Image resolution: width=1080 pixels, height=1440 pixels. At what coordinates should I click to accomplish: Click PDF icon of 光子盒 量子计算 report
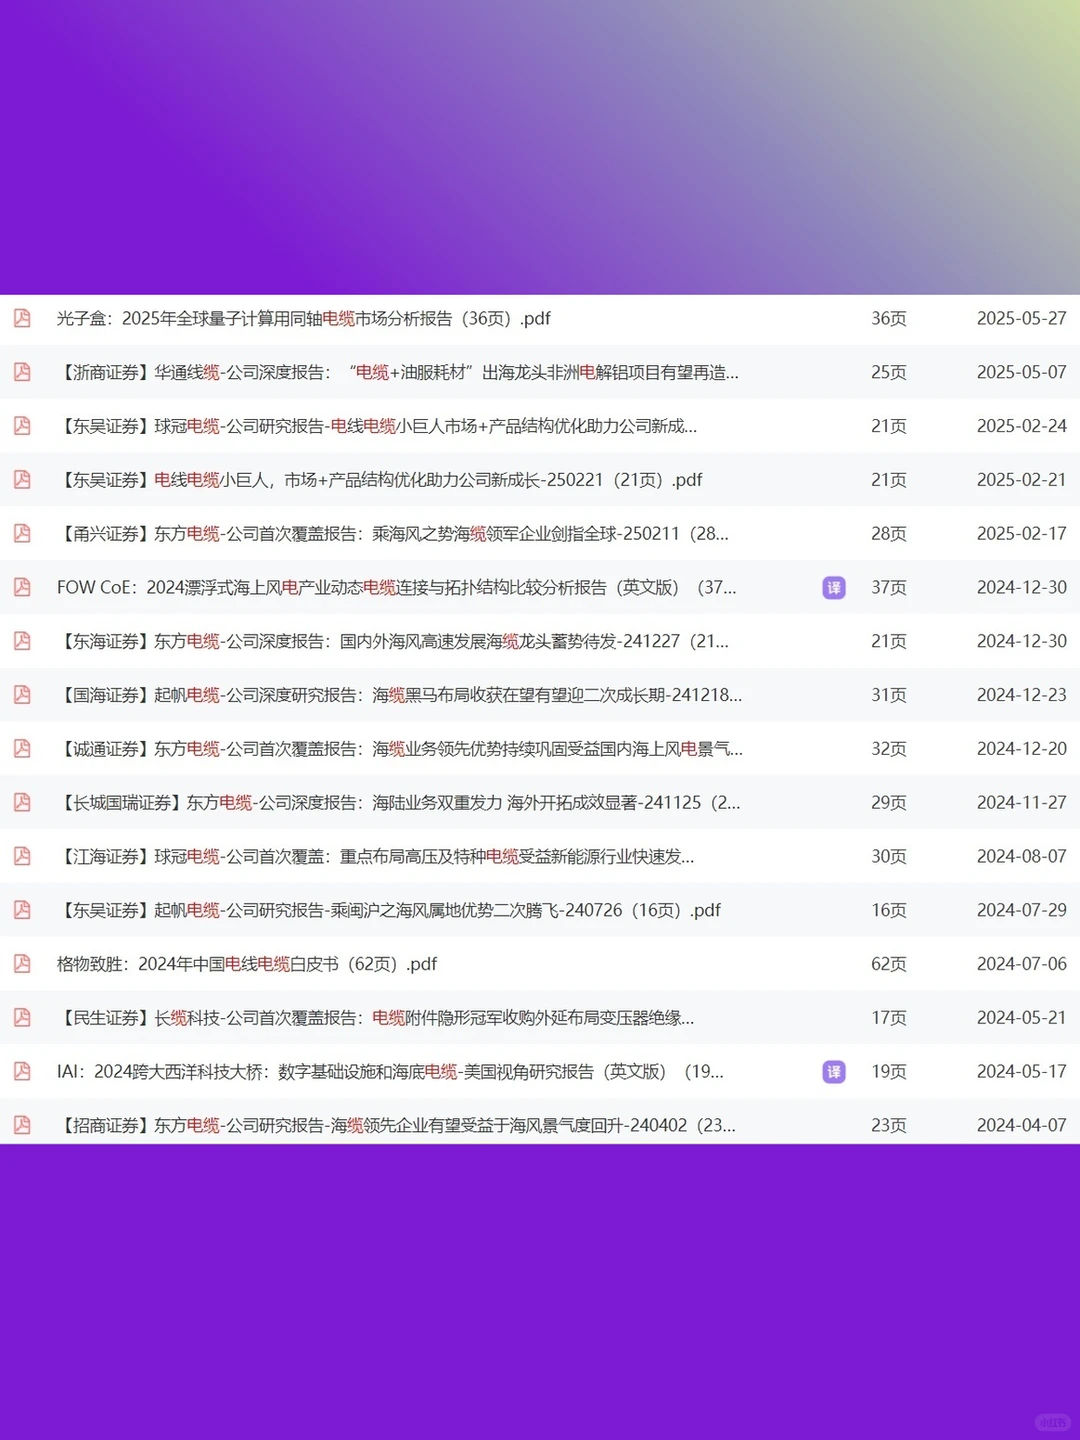22,318
